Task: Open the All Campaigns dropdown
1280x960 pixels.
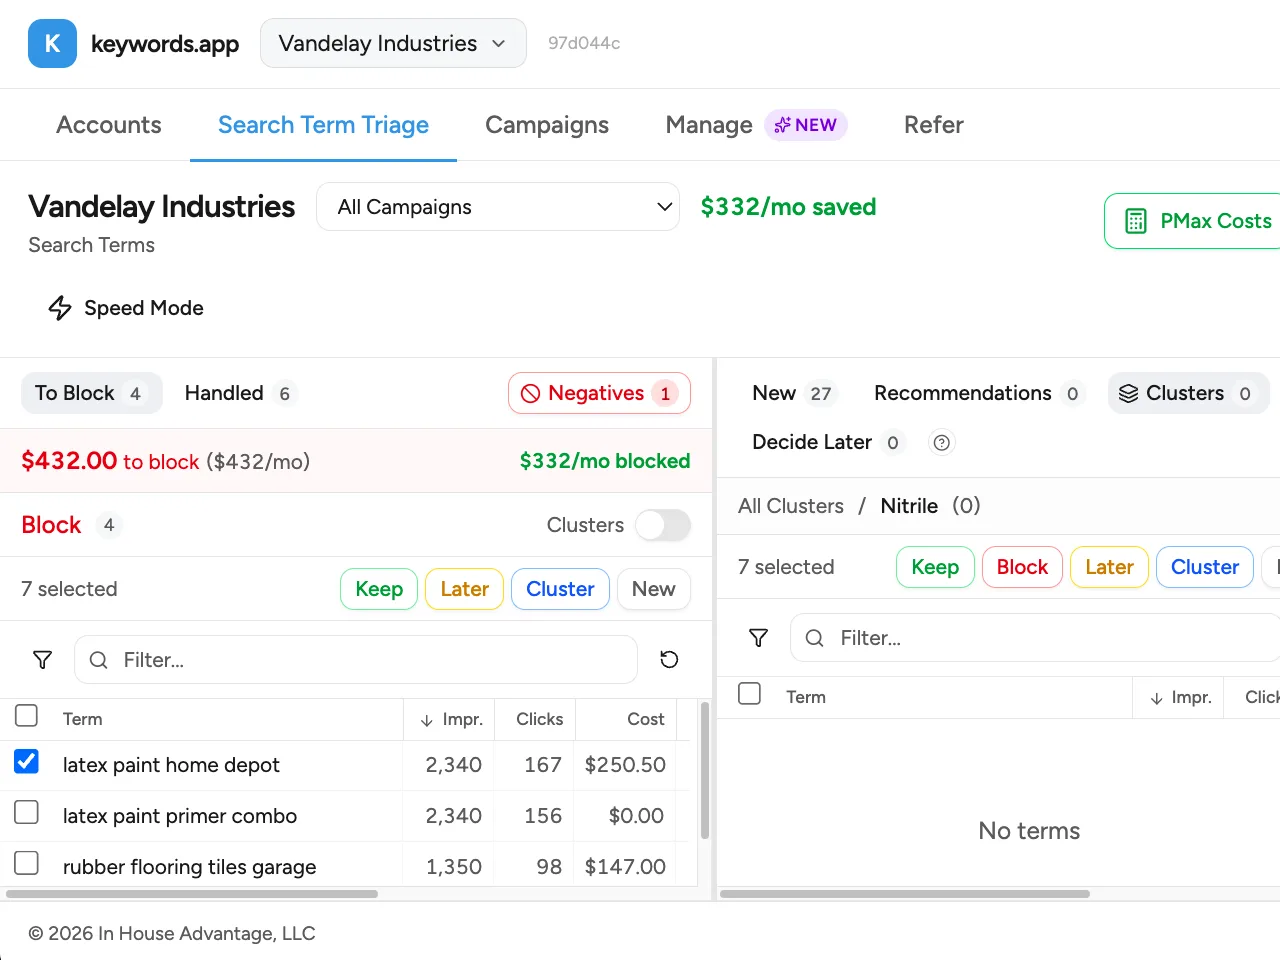Action: click(x=498, y=207)
